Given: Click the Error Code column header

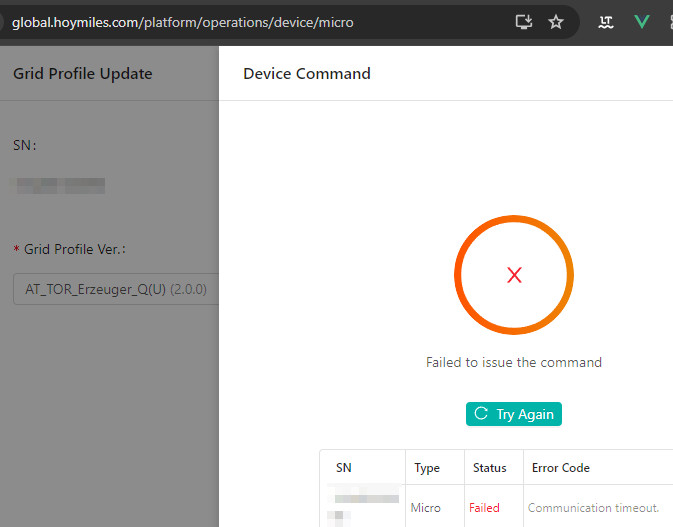Looking at the screenshot, I should (x=560, y=467).
